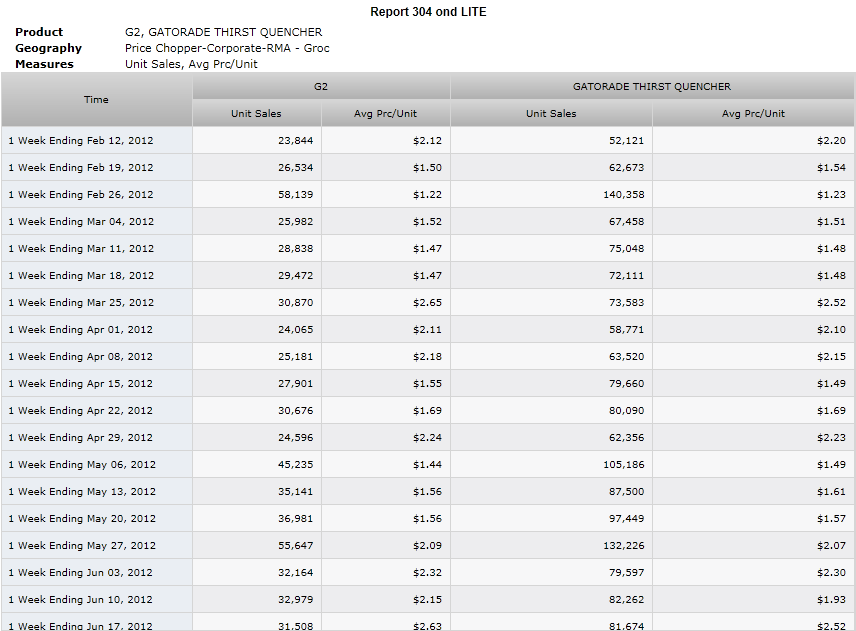The height and width of the screenshot is (631, 856).
Task: Click Gatorade unit sales cell 63,520
Action: coord(551,356)
